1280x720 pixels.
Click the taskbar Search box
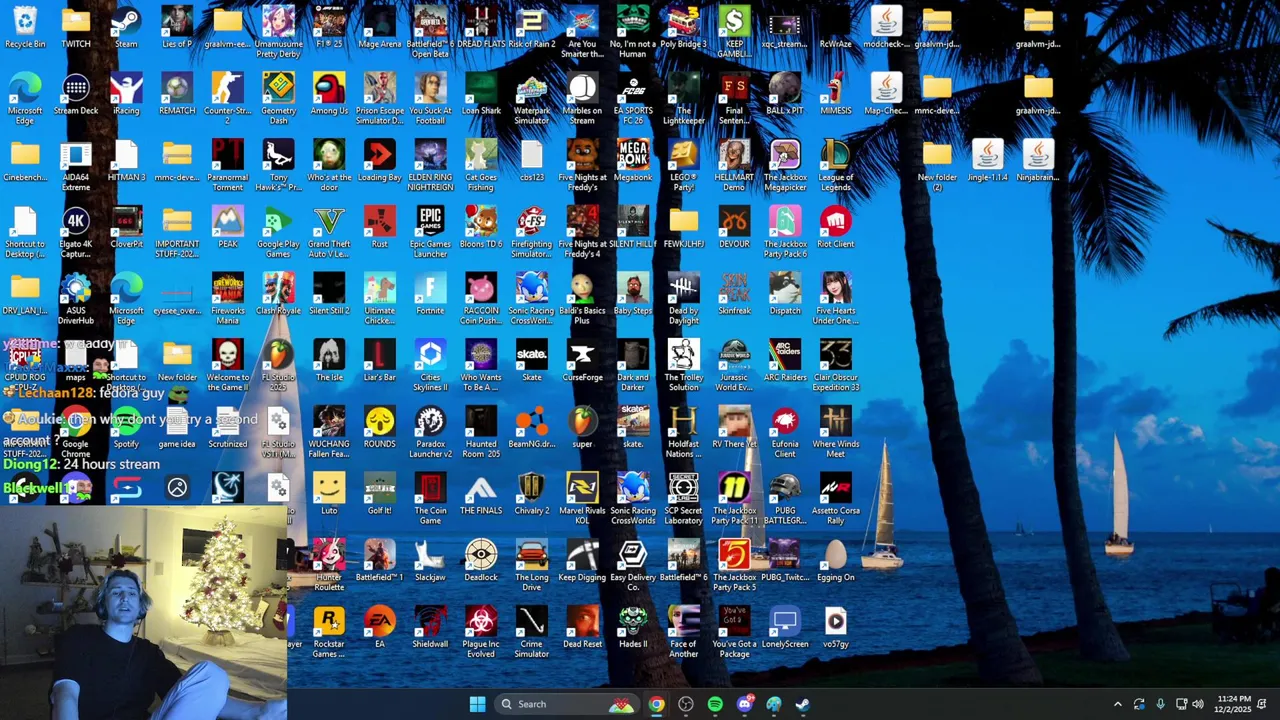pos(569,704)
